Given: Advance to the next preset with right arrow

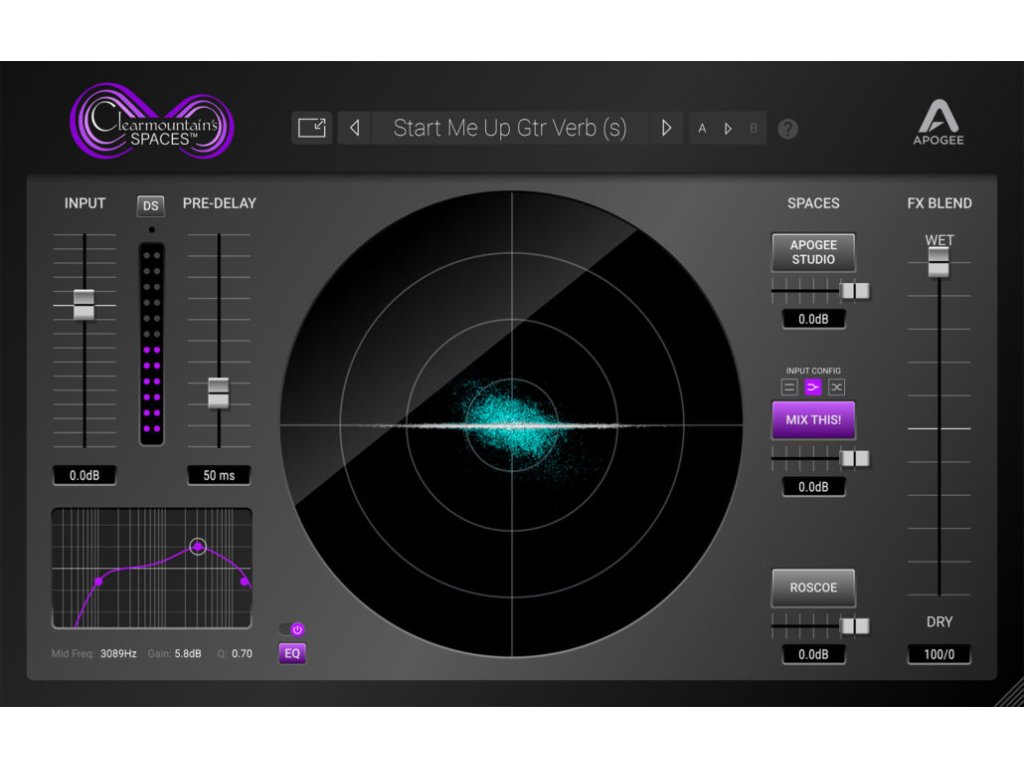Looking at the screenshot, I should point(666,128).
